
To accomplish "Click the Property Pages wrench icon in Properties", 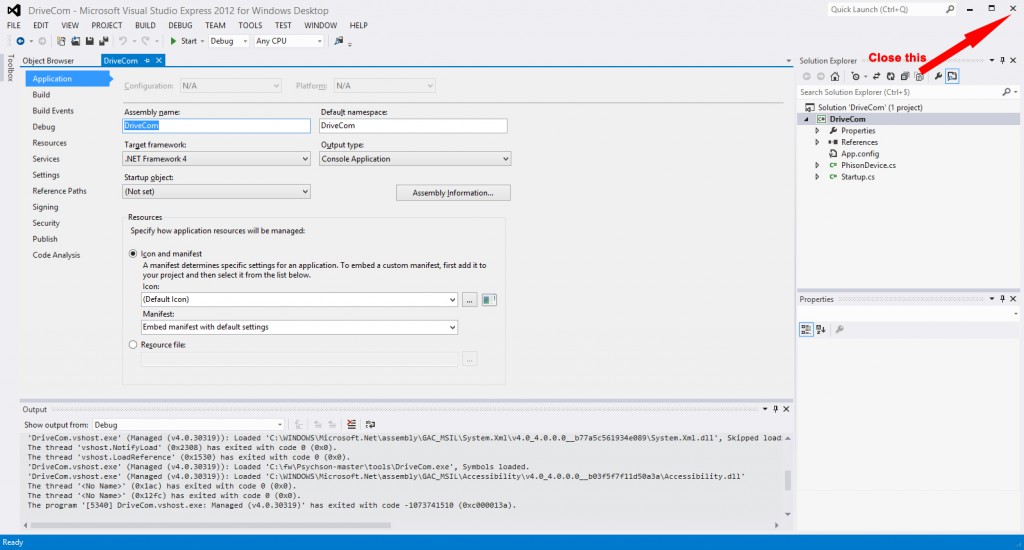I will pos(840,329).
